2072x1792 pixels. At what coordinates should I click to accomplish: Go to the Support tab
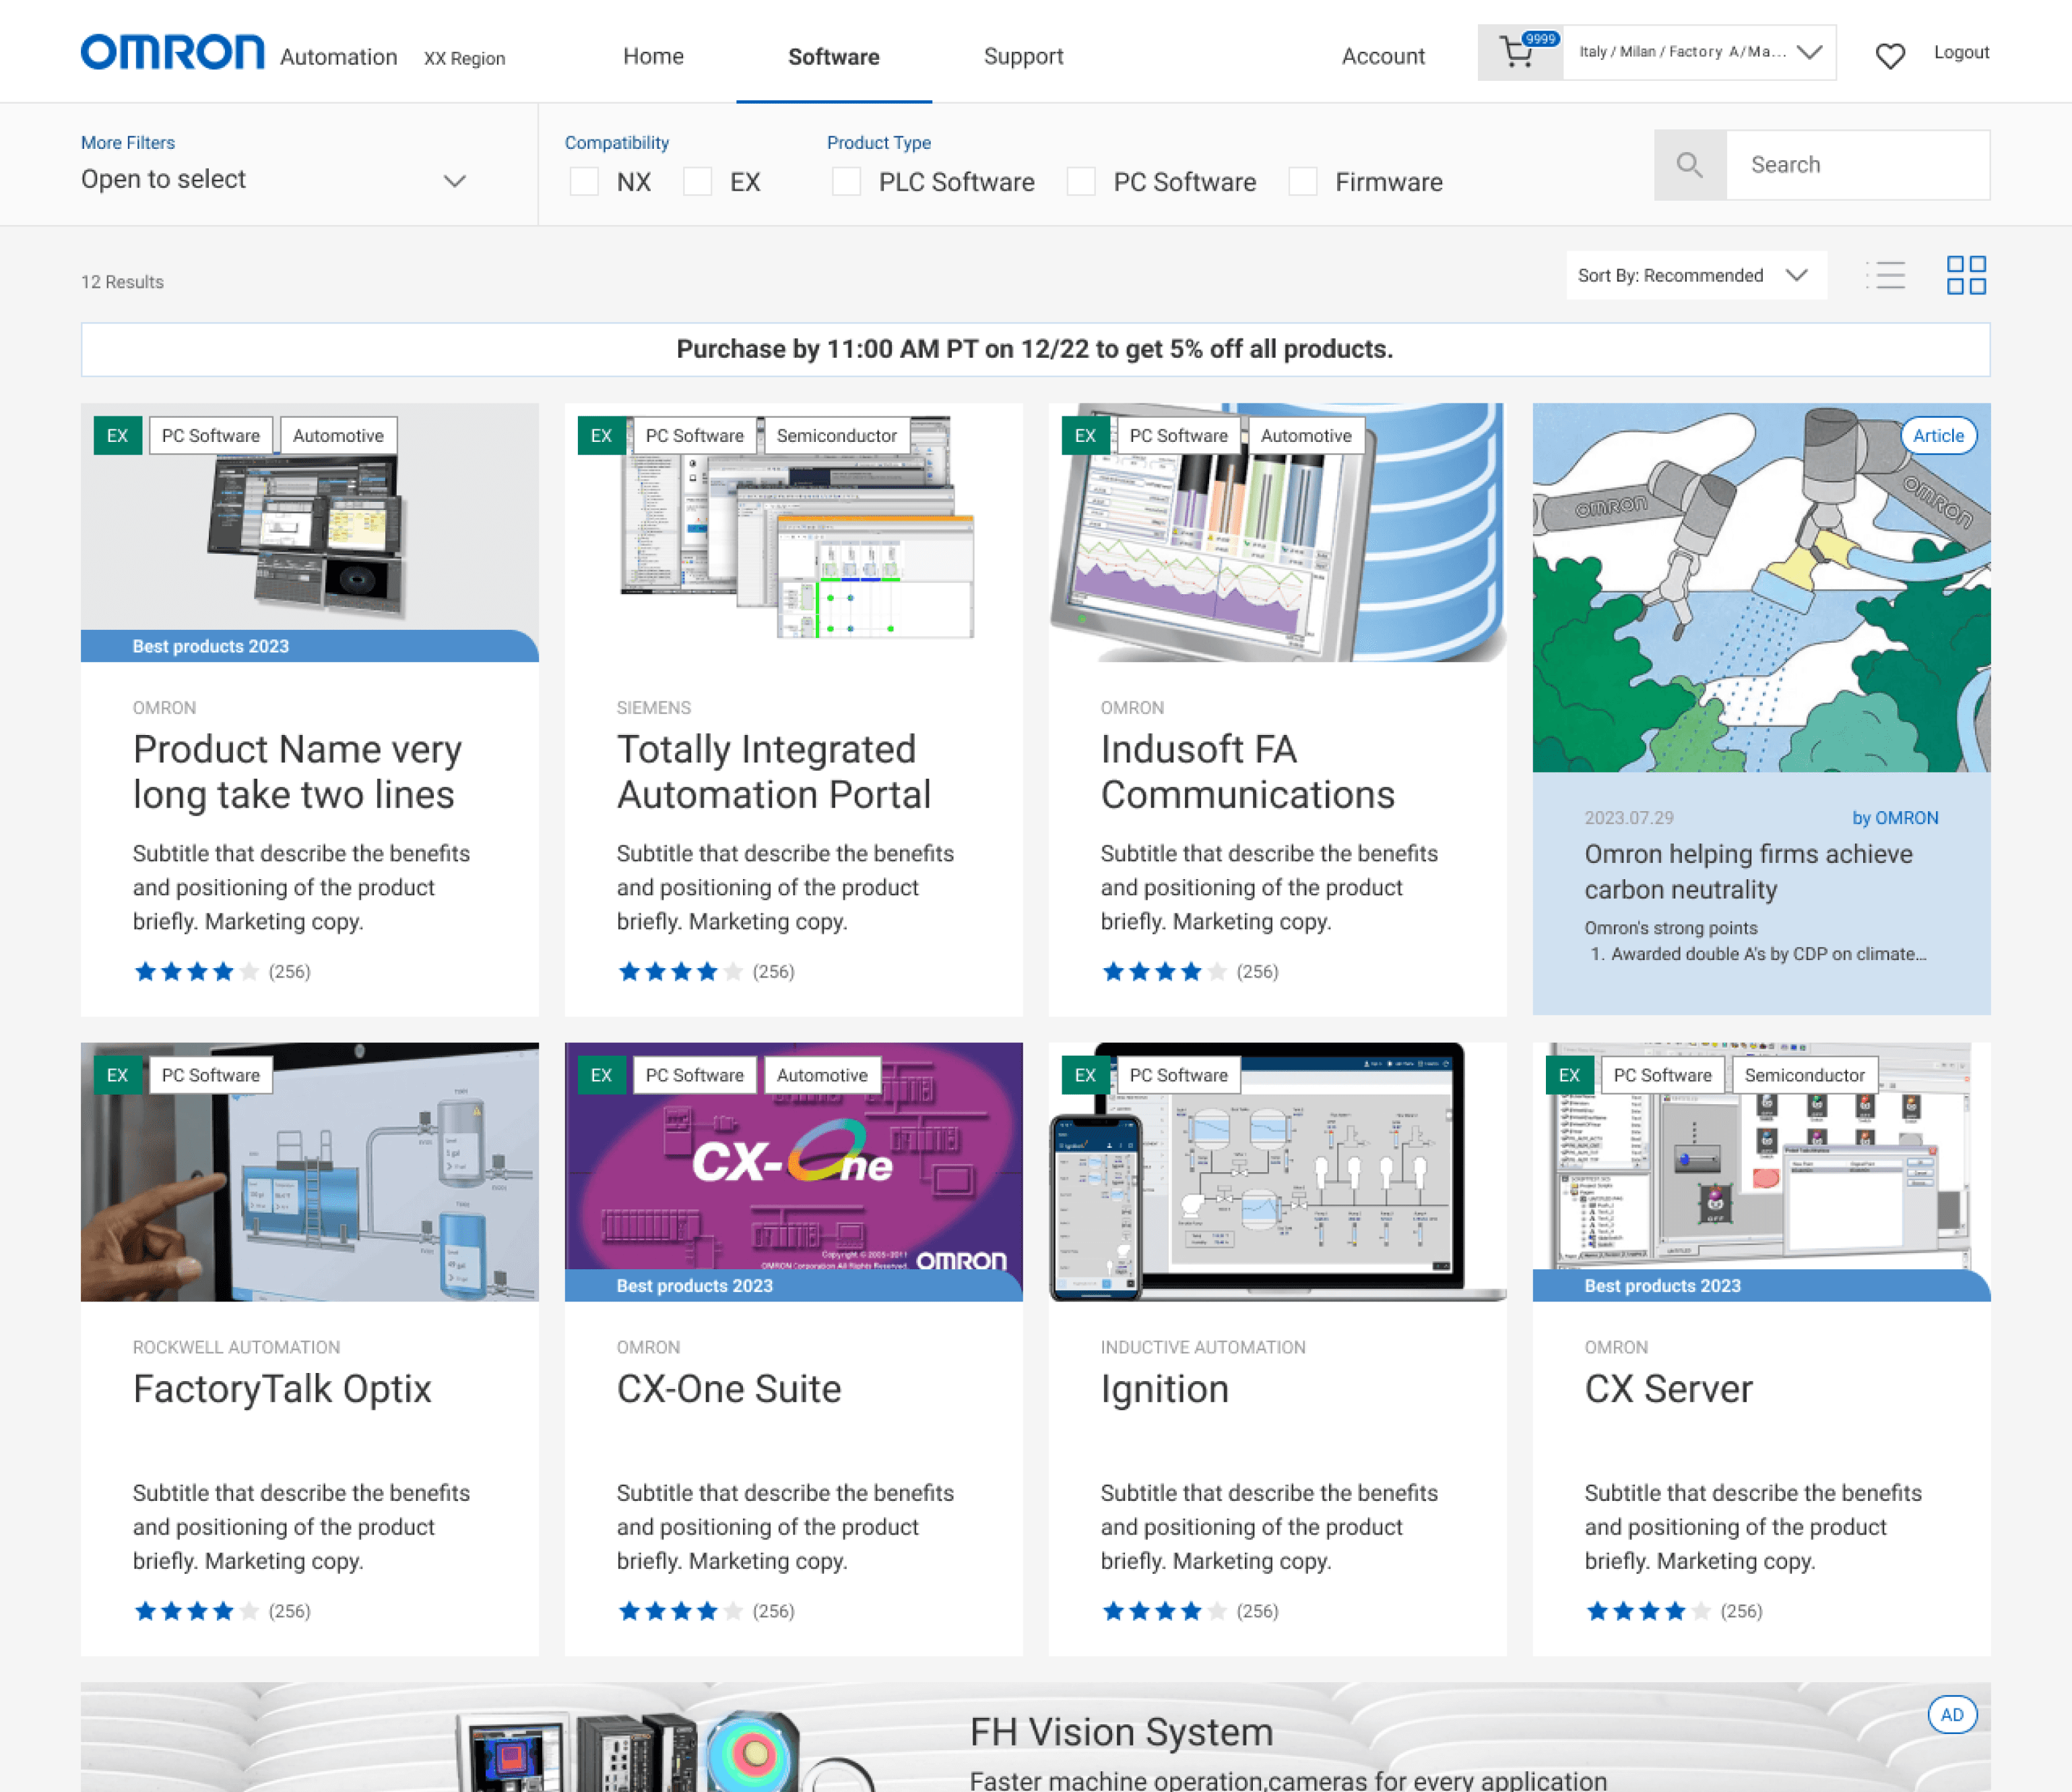pos(1023,56)
